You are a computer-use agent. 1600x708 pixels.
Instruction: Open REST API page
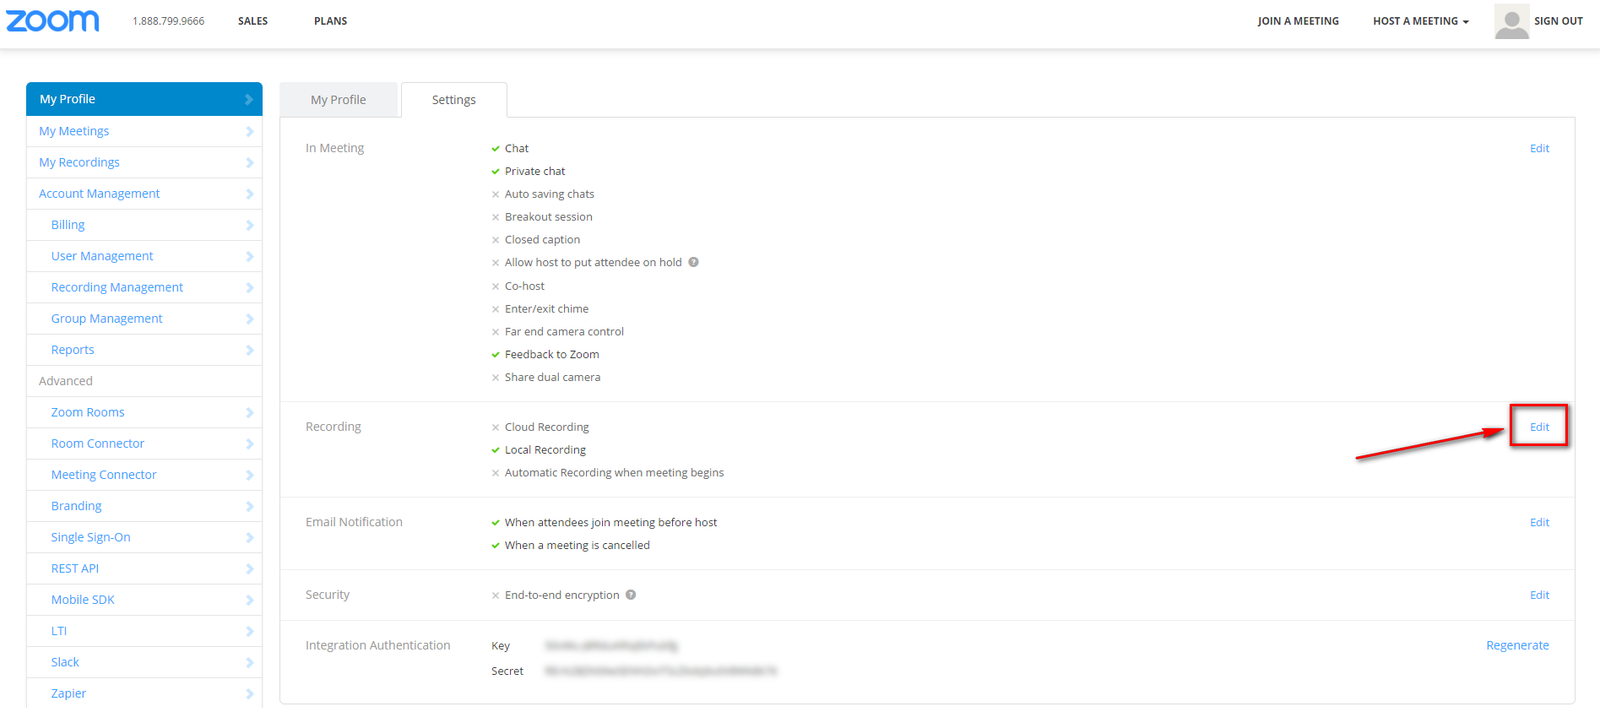[x=75, y=568]
